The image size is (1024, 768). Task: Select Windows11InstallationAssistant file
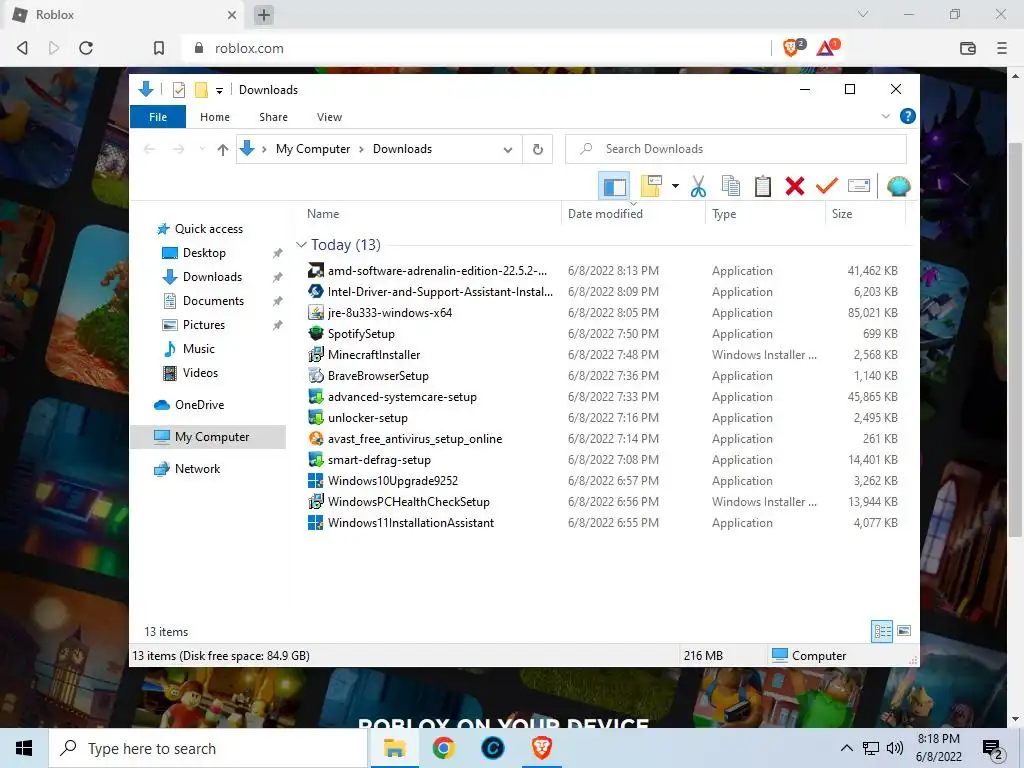click(410, 522)
